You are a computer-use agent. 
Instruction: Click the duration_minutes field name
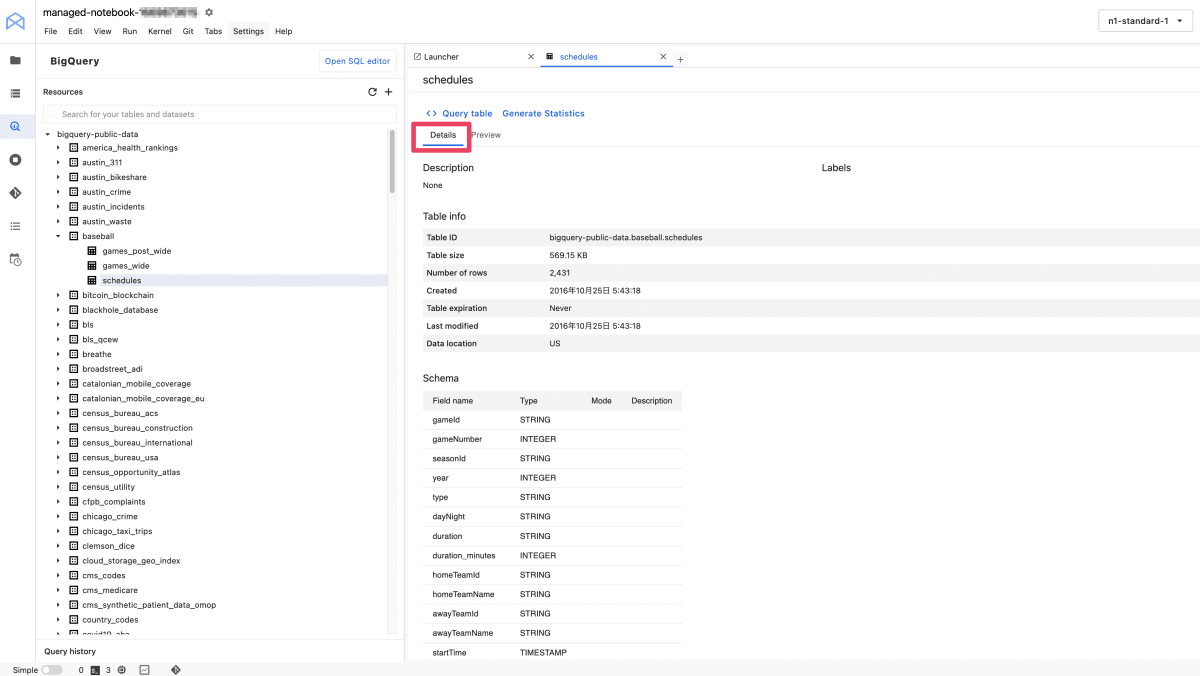tap(463, 556)
